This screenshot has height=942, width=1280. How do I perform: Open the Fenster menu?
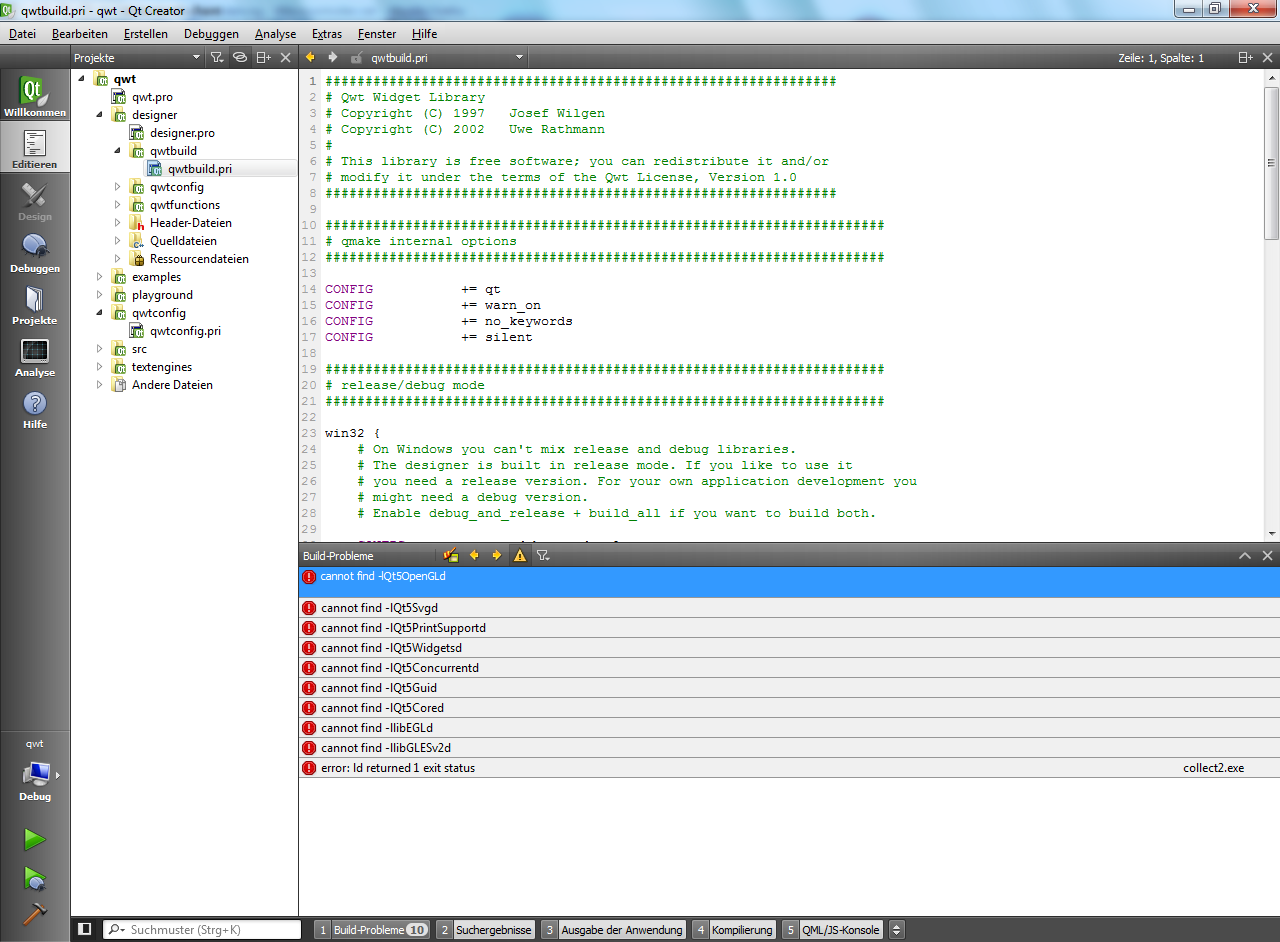377,34
